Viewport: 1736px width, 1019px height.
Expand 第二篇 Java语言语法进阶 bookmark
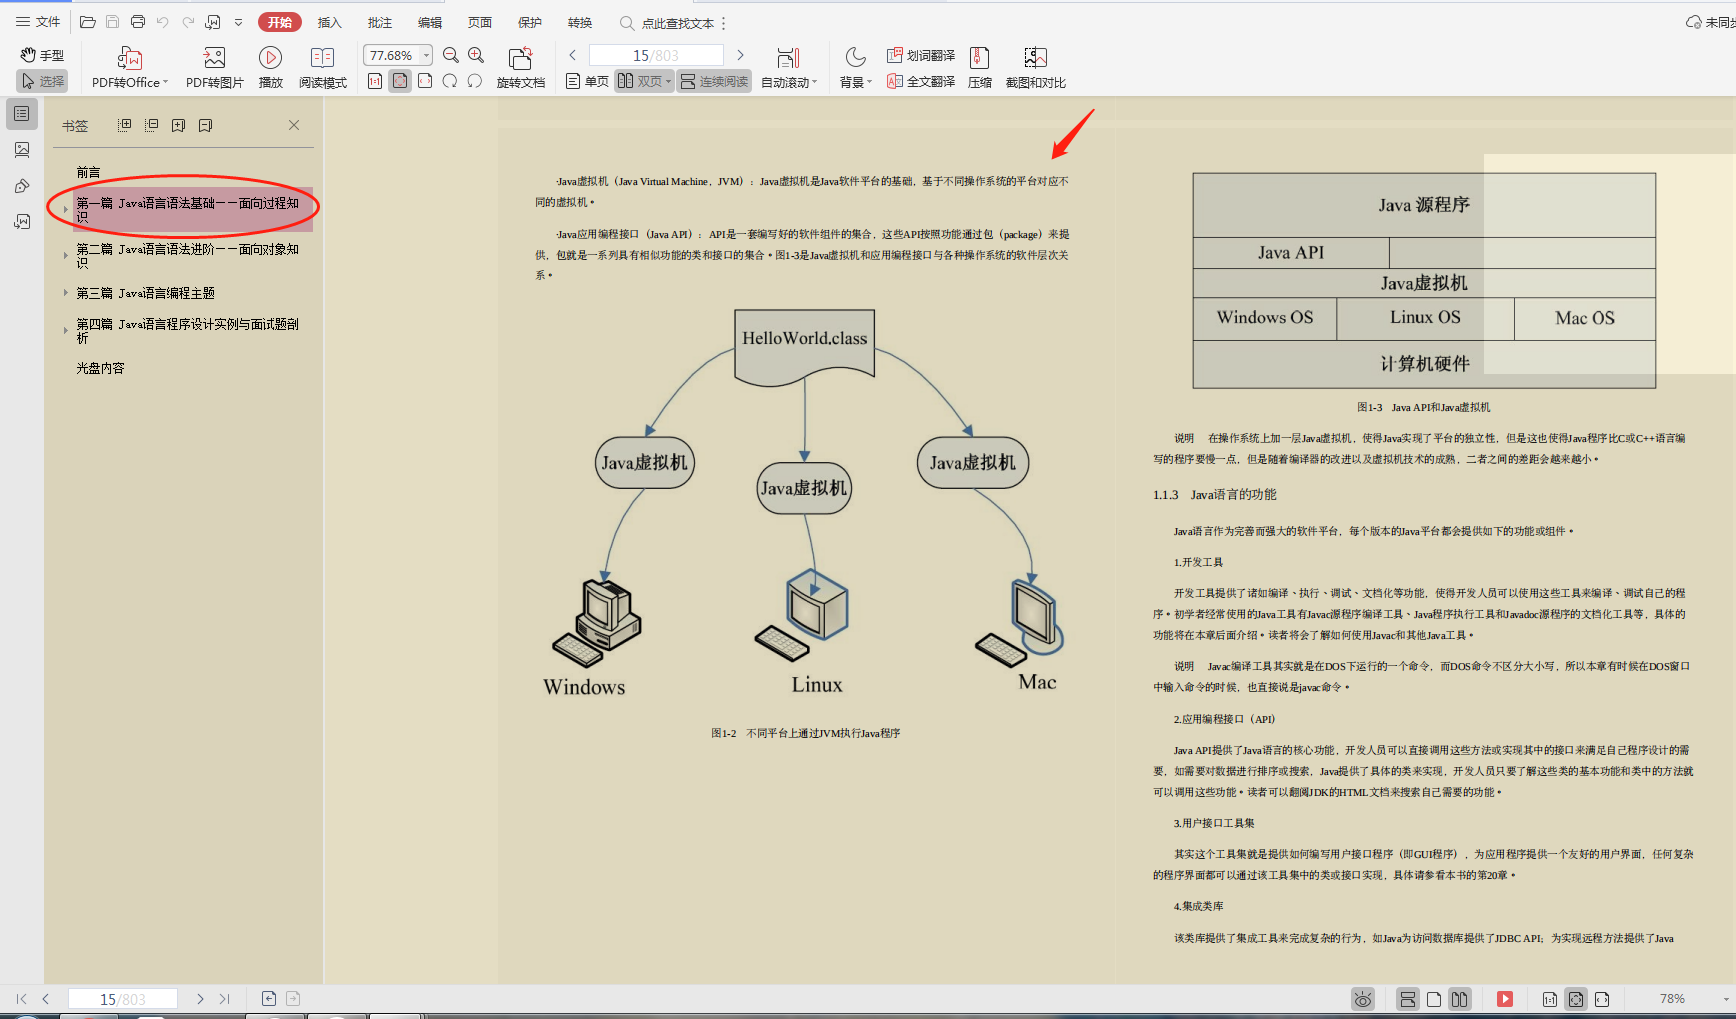[x=66, y=255]
